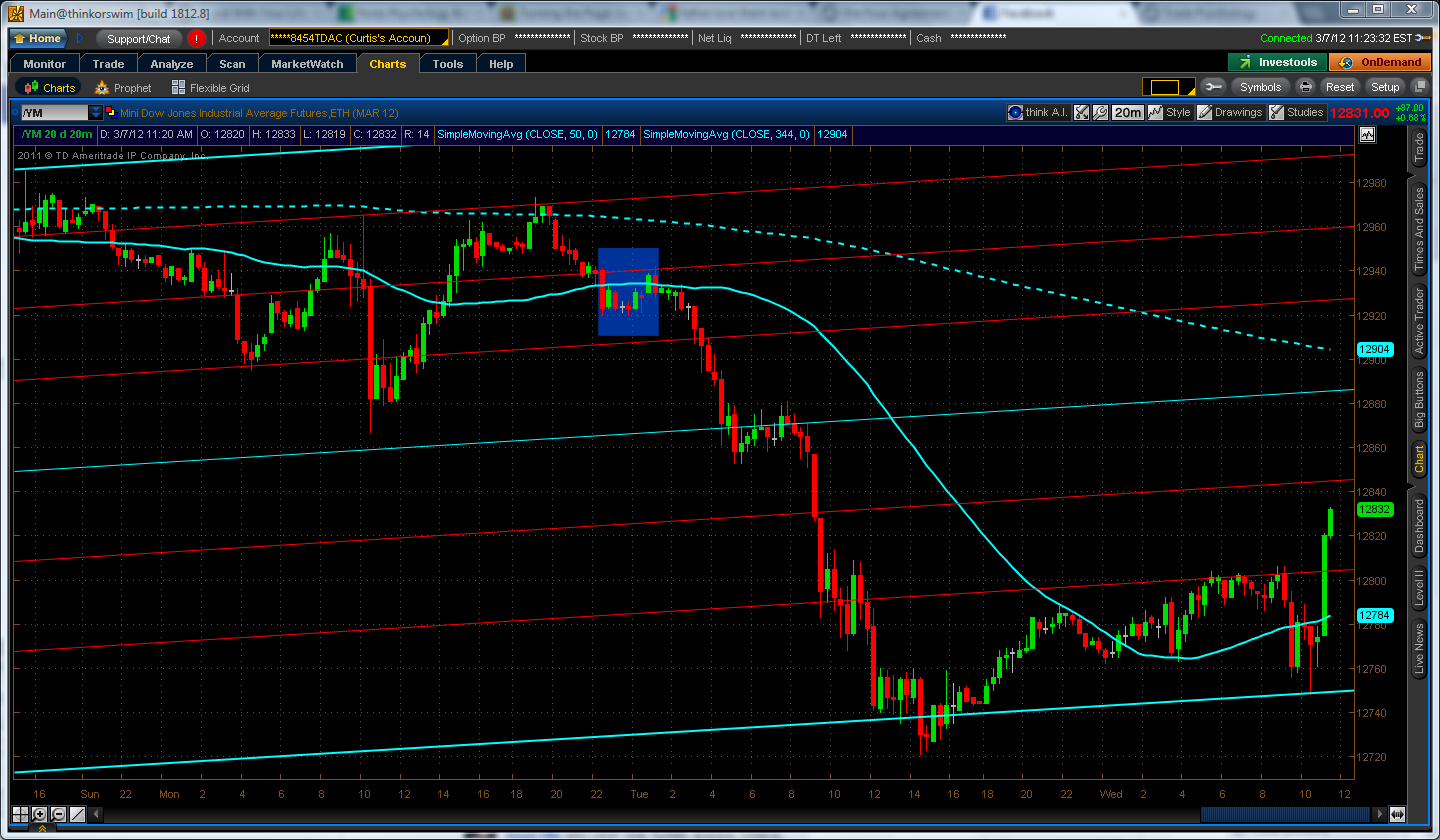Go to the Trade tab
Image resolution: width=1440 pixels, height=840 pixels.
tap(109, 64)
